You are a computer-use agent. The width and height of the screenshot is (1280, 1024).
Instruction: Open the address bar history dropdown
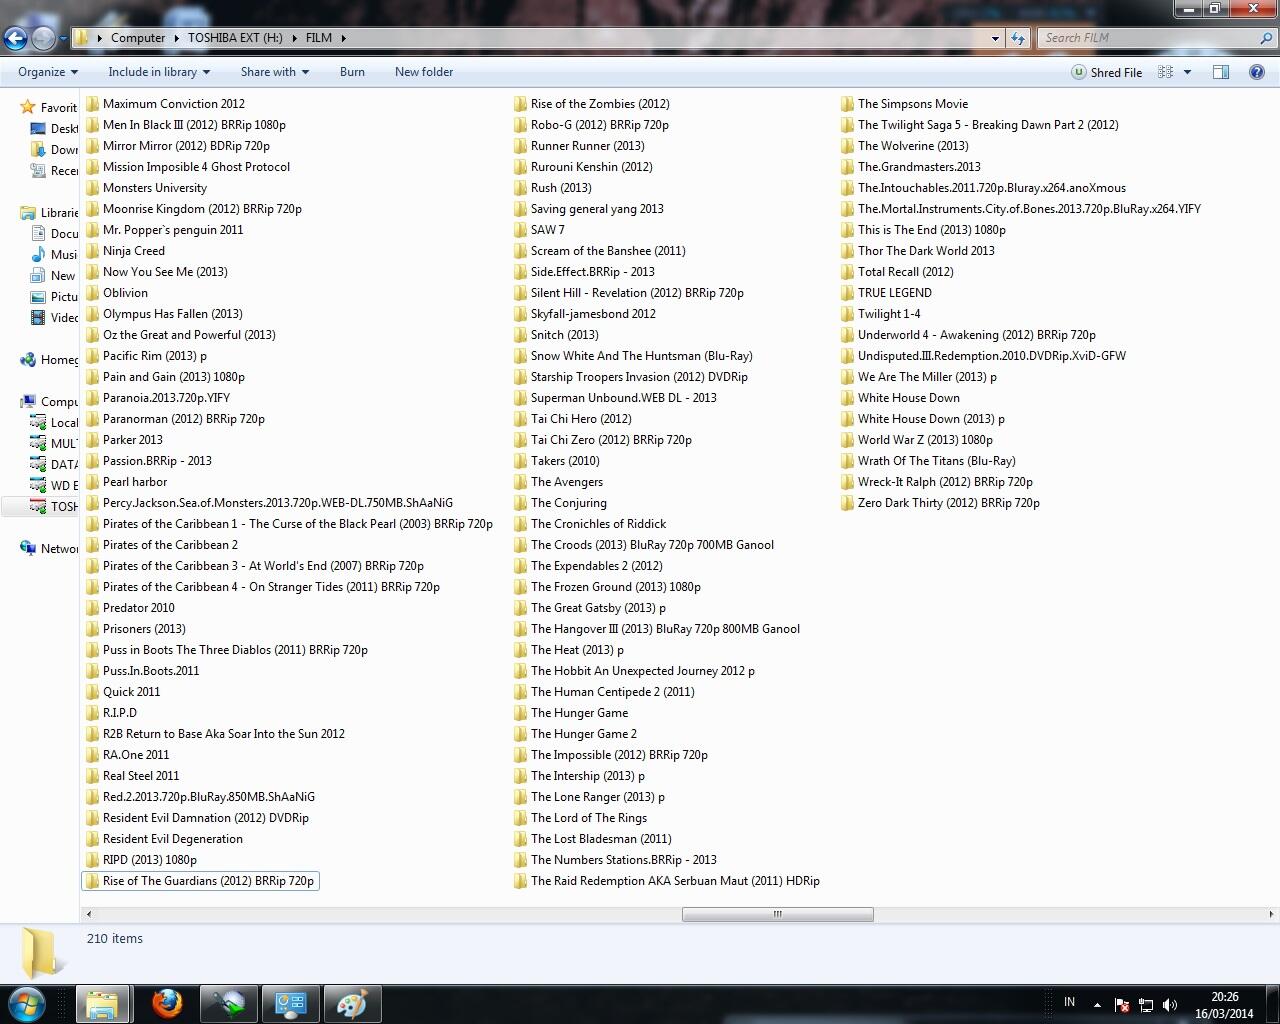coord(995,38)
